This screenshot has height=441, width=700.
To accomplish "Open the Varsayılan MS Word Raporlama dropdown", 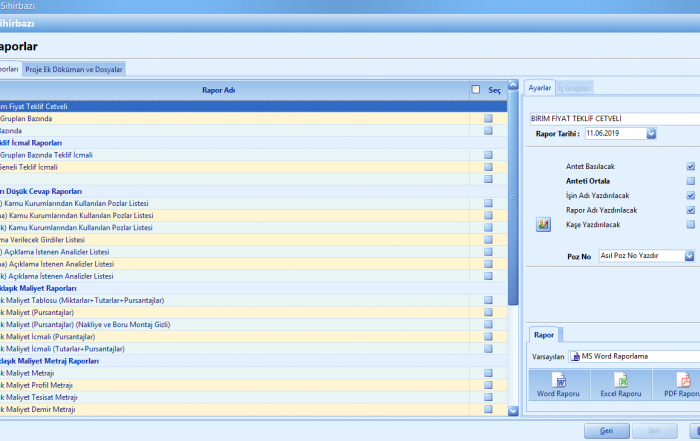I will click(634, 356).
